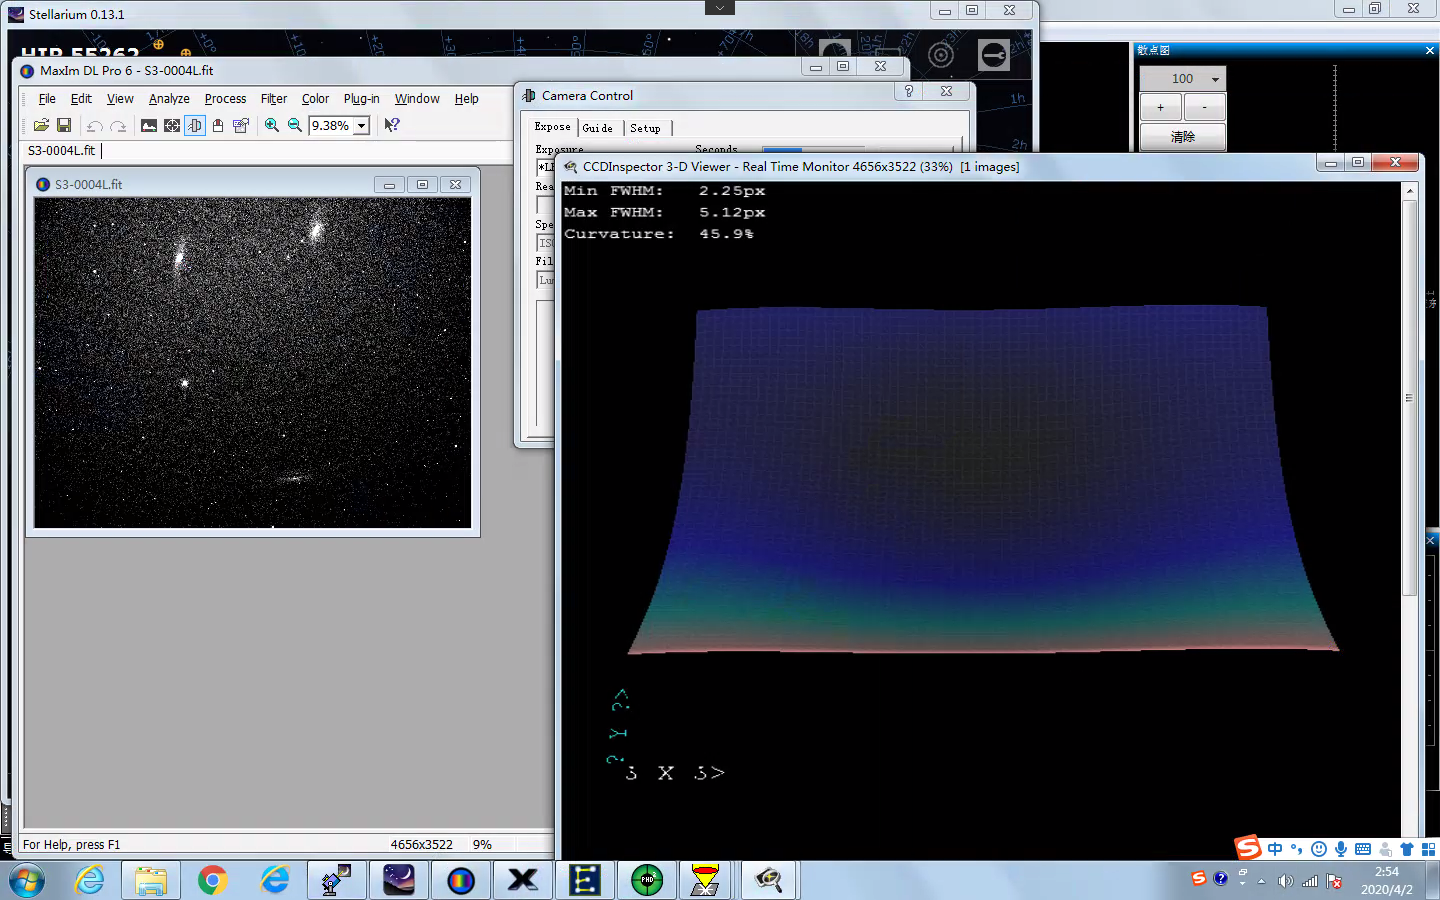1440x900 pixels.
Task: Click the telescope app icon on taskbar
Action: pos(336,880)
